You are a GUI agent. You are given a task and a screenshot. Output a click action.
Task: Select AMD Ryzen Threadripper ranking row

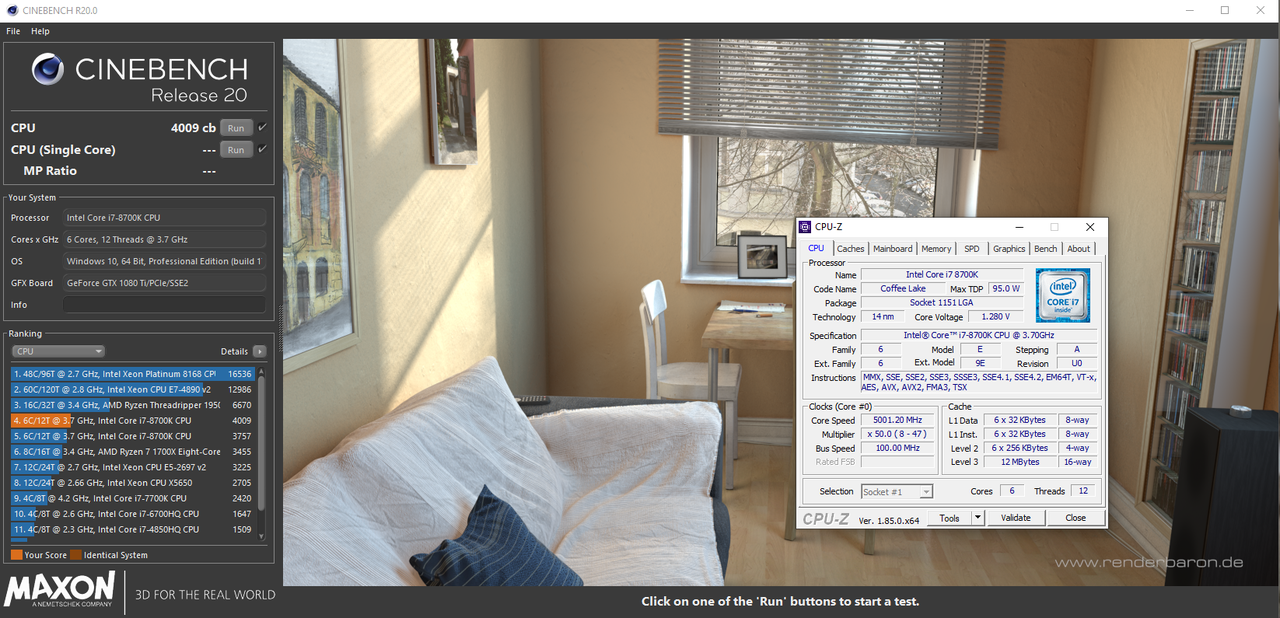pos(133,405)
